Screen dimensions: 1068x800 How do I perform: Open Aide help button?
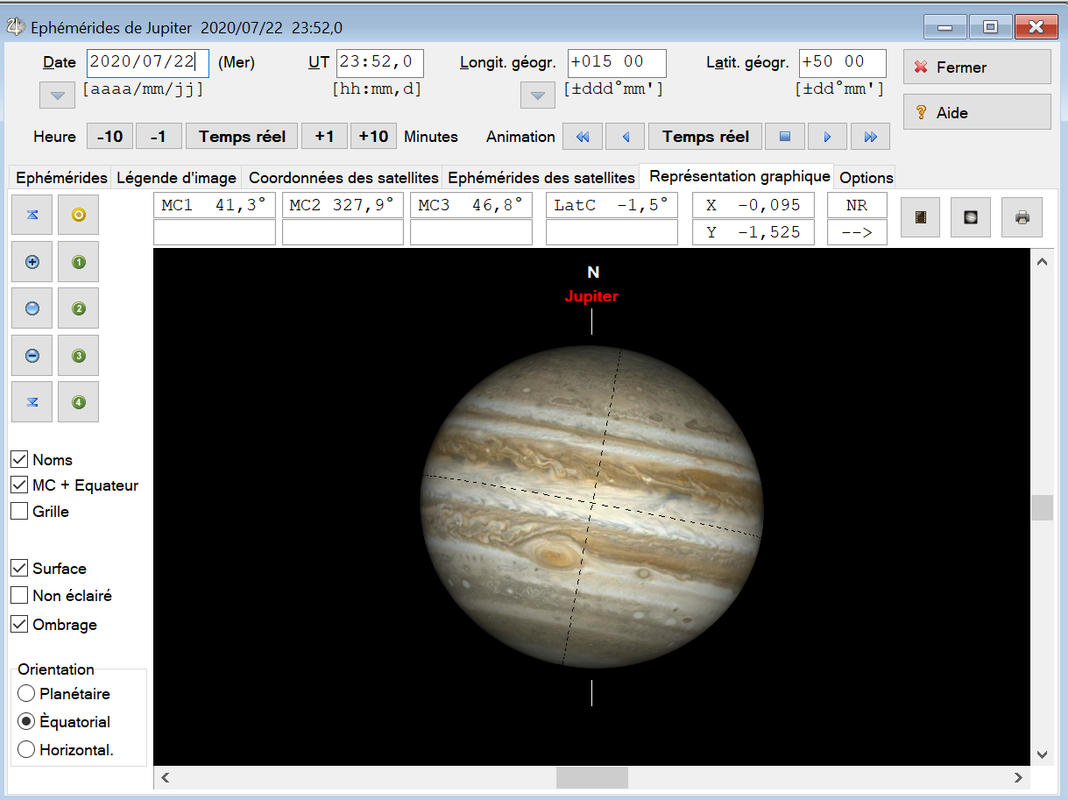pyautogui.click(x=977, y=112)
